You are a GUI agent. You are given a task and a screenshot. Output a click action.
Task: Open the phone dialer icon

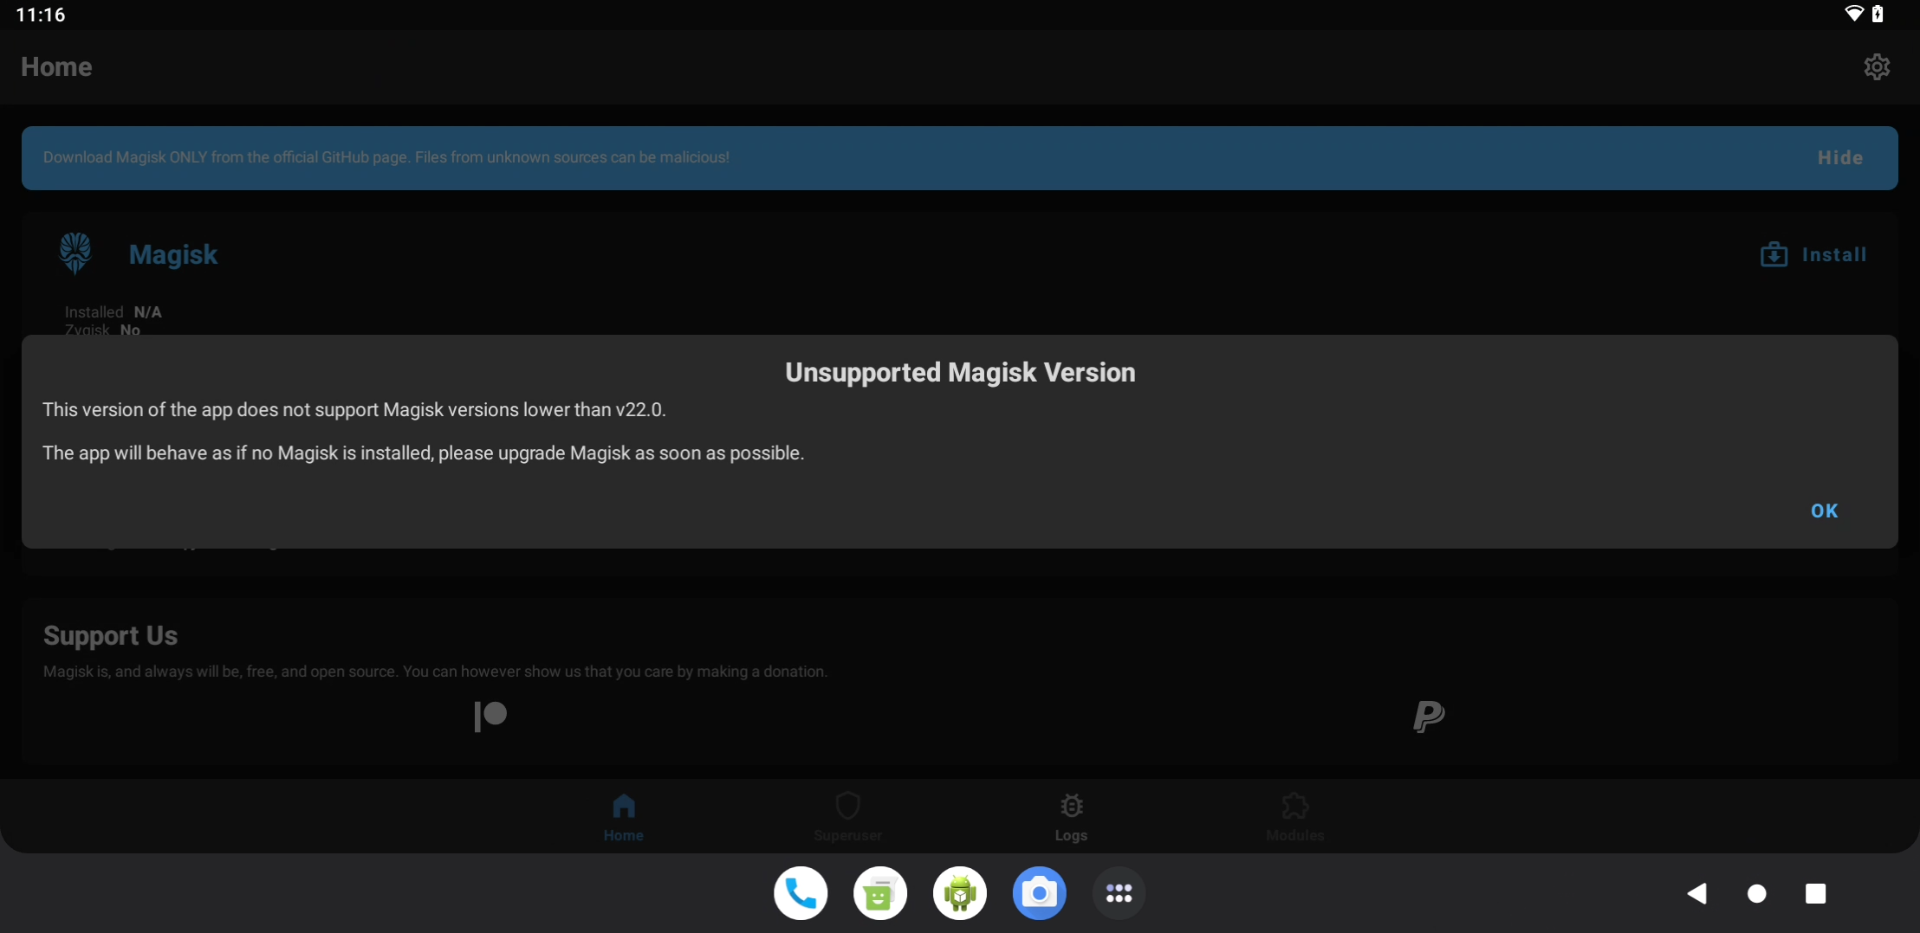(x=800, y=894)
